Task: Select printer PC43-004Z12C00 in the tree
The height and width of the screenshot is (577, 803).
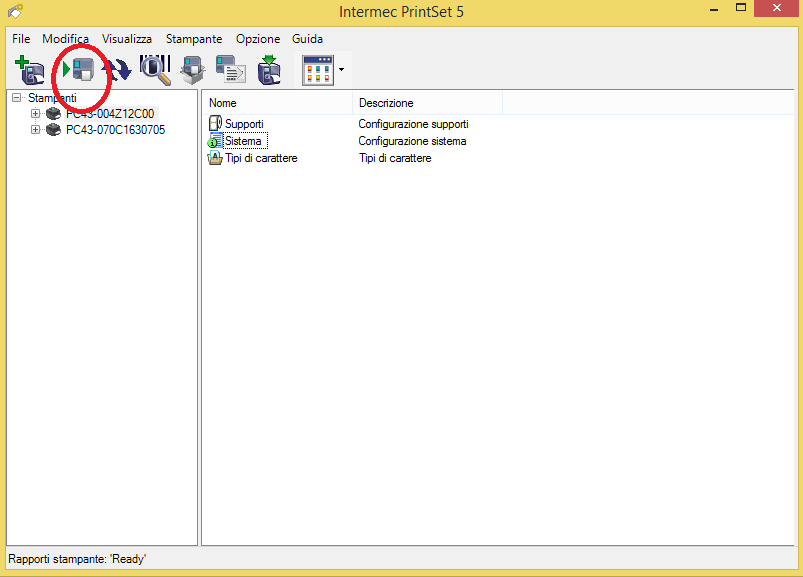Action: 110,114
